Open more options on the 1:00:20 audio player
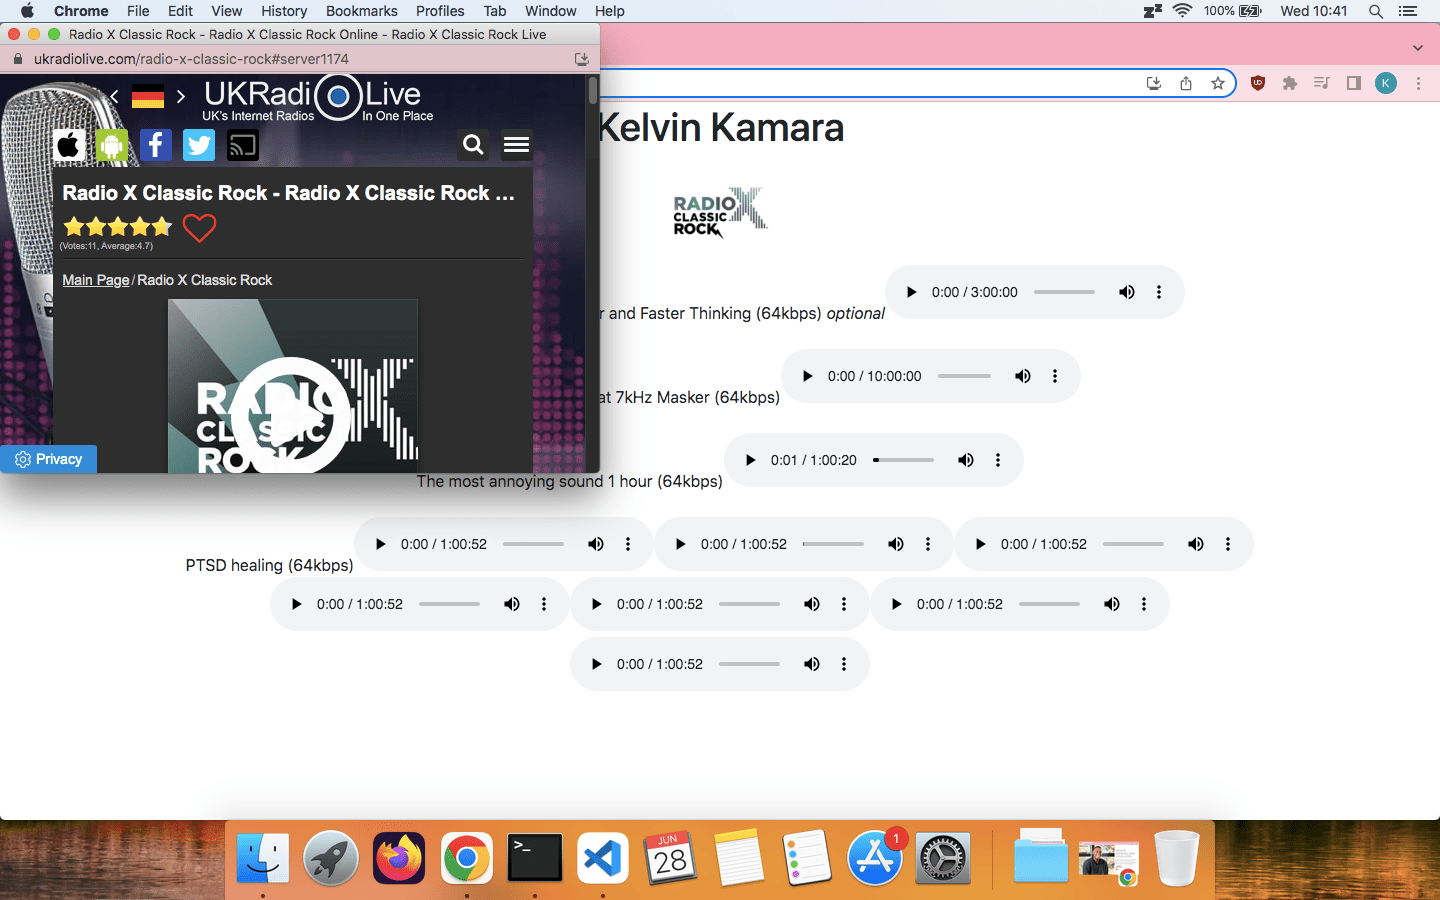Screen dimensions: 1440x900 pyautogui.click(x=998, y=460)
